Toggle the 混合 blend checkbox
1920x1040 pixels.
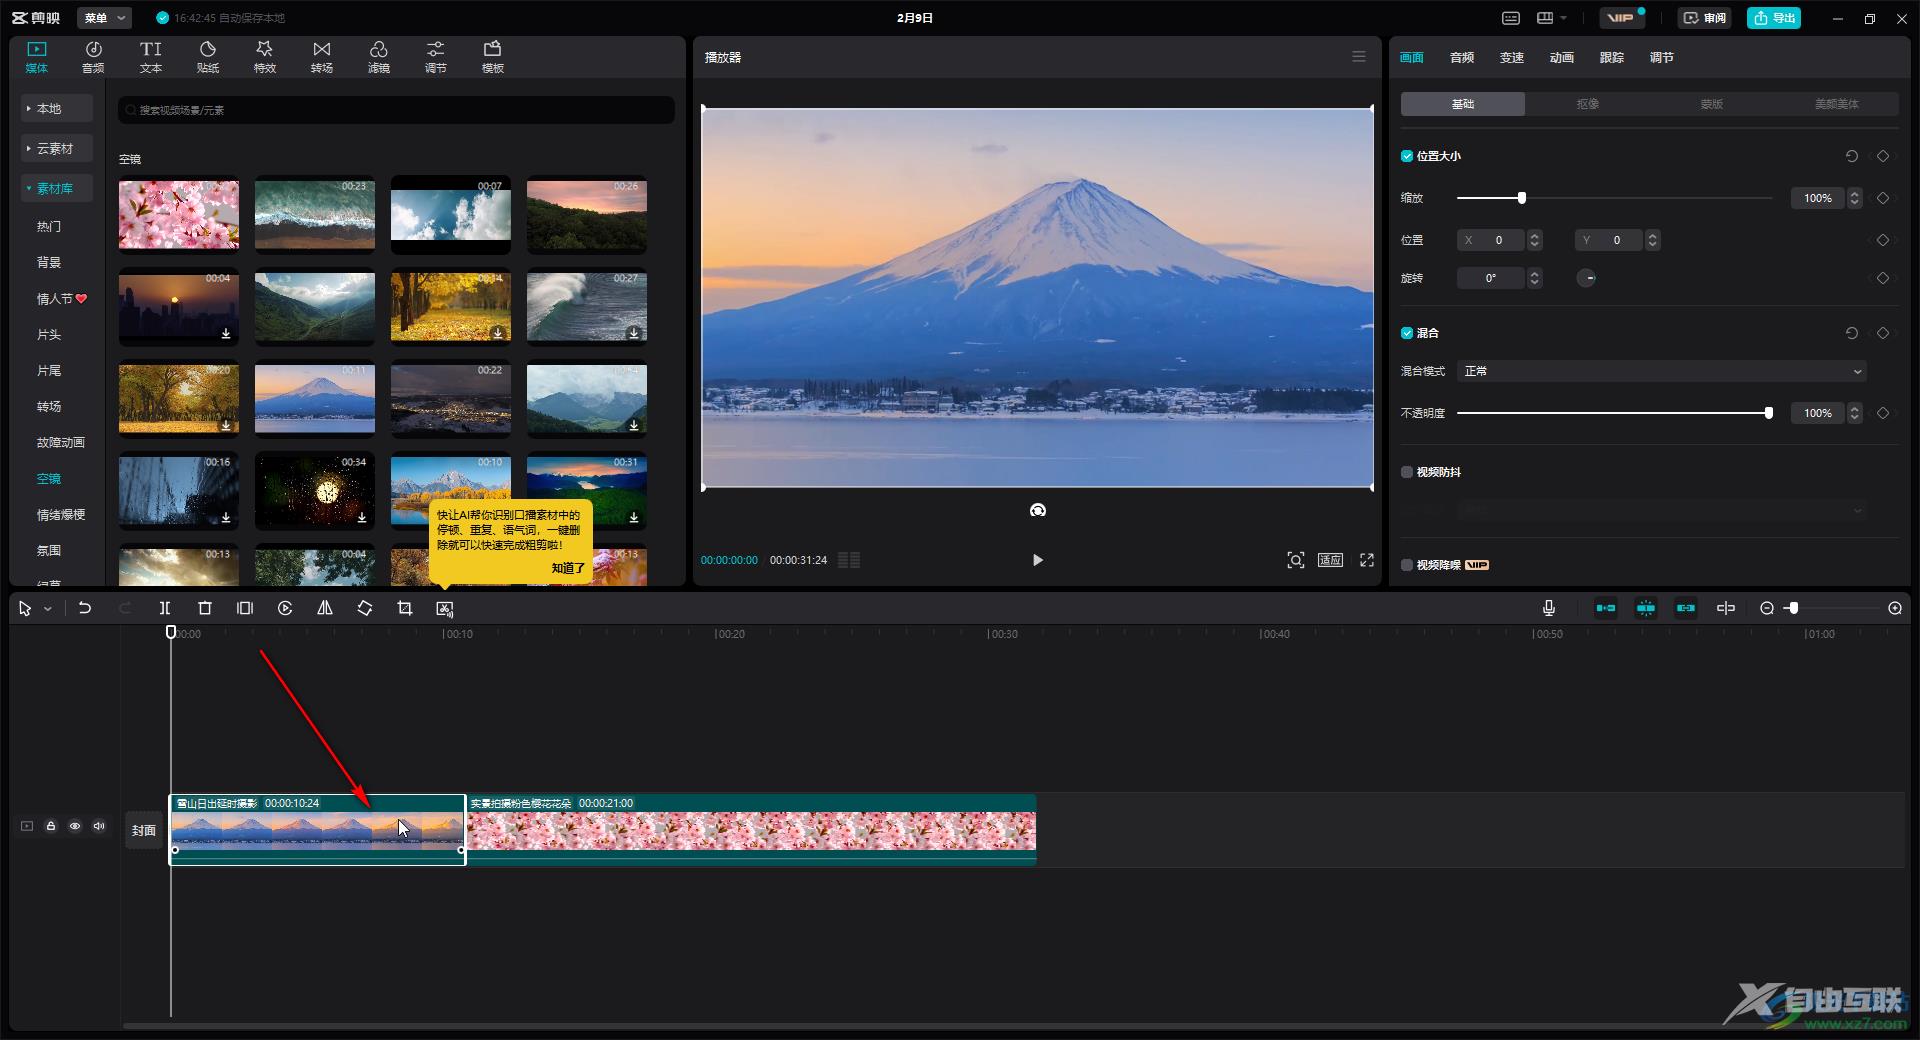point(1407,333)
